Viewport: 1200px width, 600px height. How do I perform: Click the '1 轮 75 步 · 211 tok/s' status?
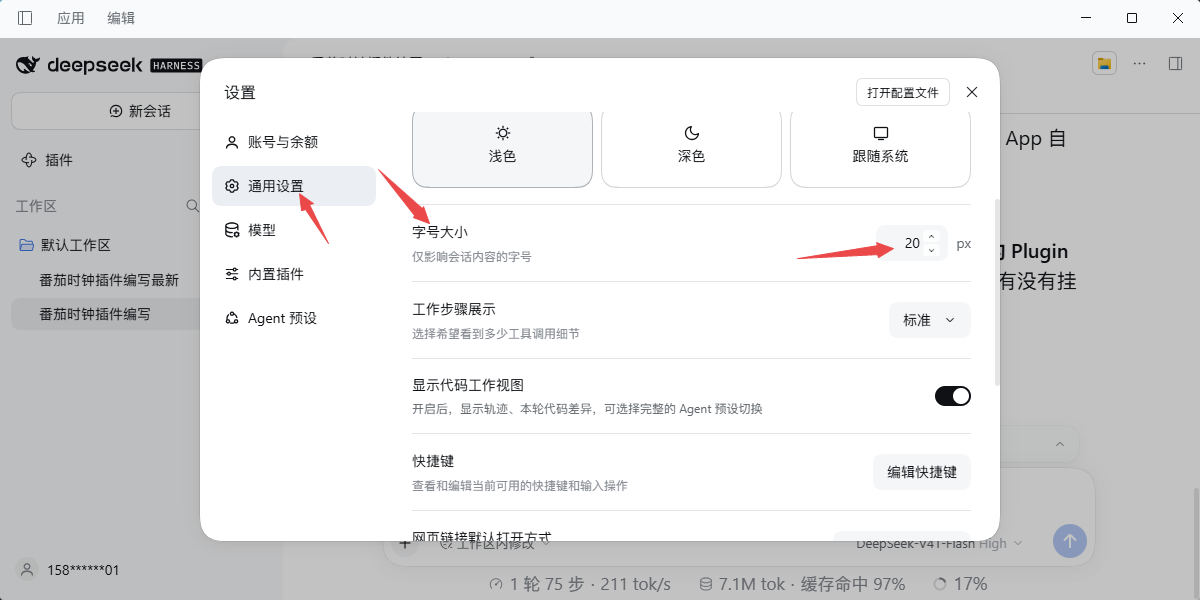click(580, 584)
